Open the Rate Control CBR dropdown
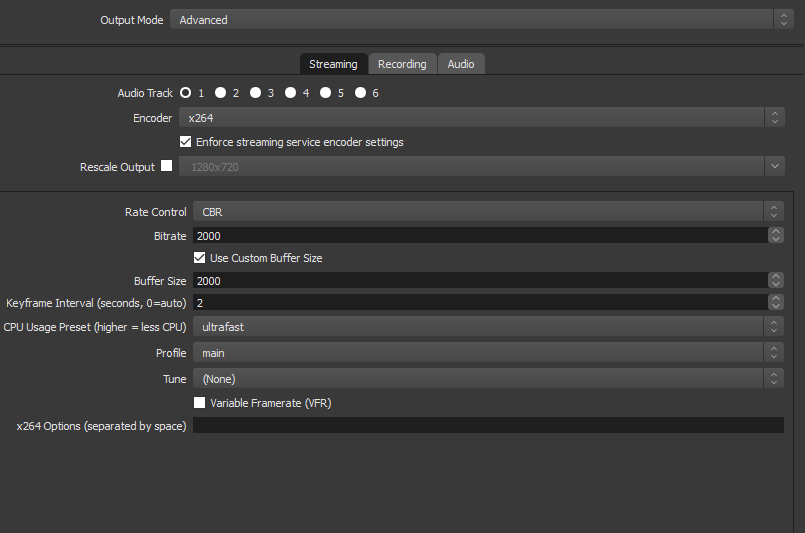The width and height of the screenshot is (805, 533). [488, 212]
